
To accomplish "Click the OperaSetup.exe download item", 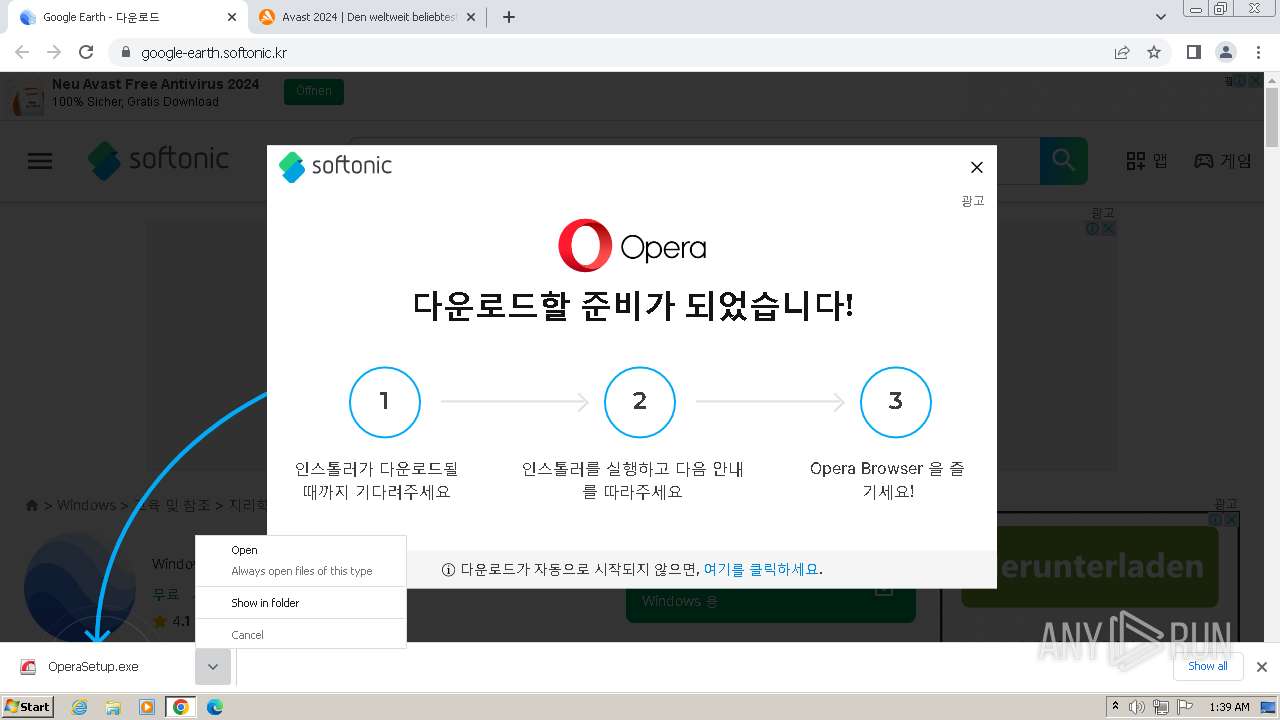I will tap(95, 667).
